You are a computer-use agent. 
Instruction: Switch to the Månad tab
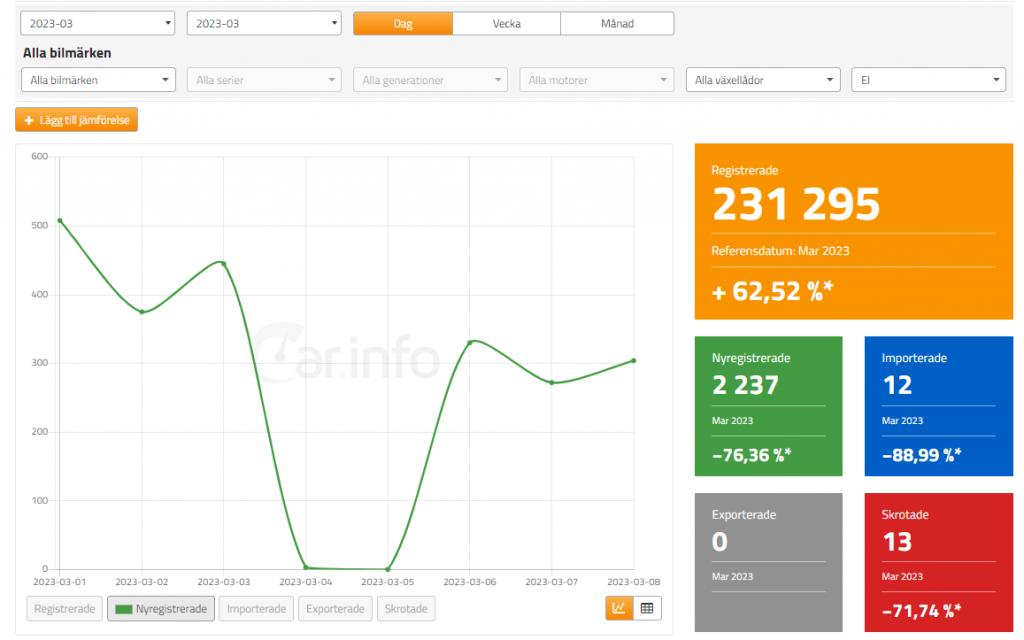click(x=617, y=23)
